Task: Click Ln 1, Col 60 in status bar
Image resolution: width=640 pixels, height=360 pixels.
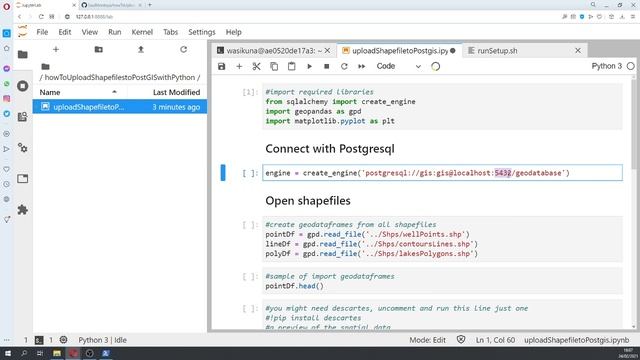Action: [495, 340]
